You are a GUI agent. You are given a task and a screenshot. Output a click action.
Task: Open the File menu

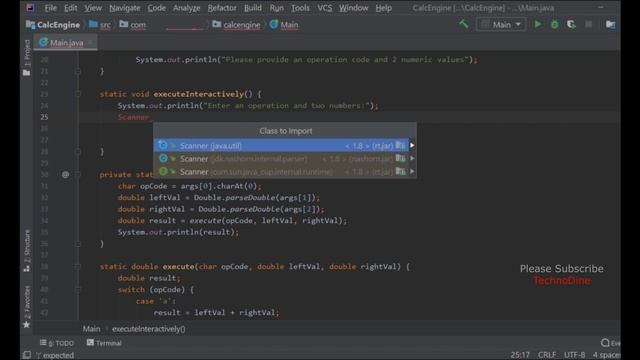tap(50, 8)
